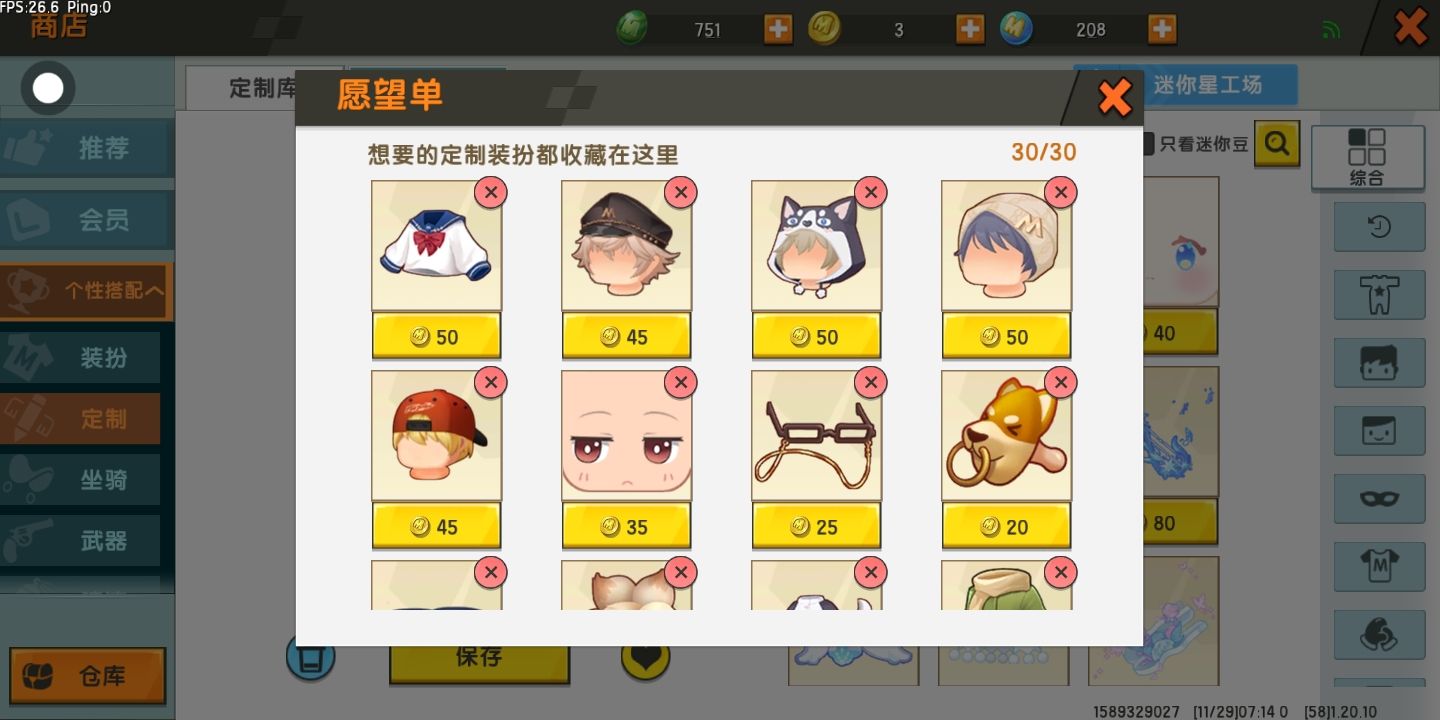The height and width of the screenshot is (720, 1440).
Task: Collapse the 个性搭配 sidebar section
Action: coord(87,291)
